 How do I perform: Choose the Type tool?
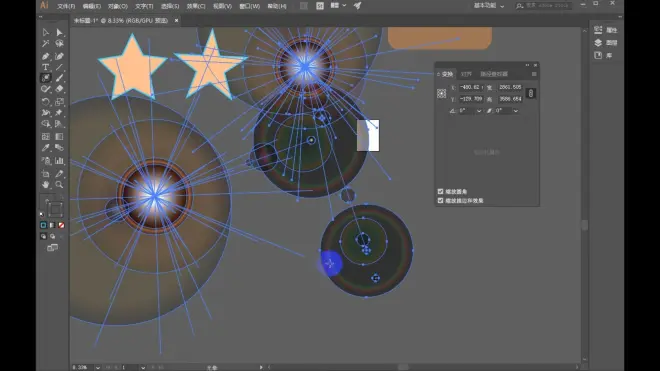45,67
